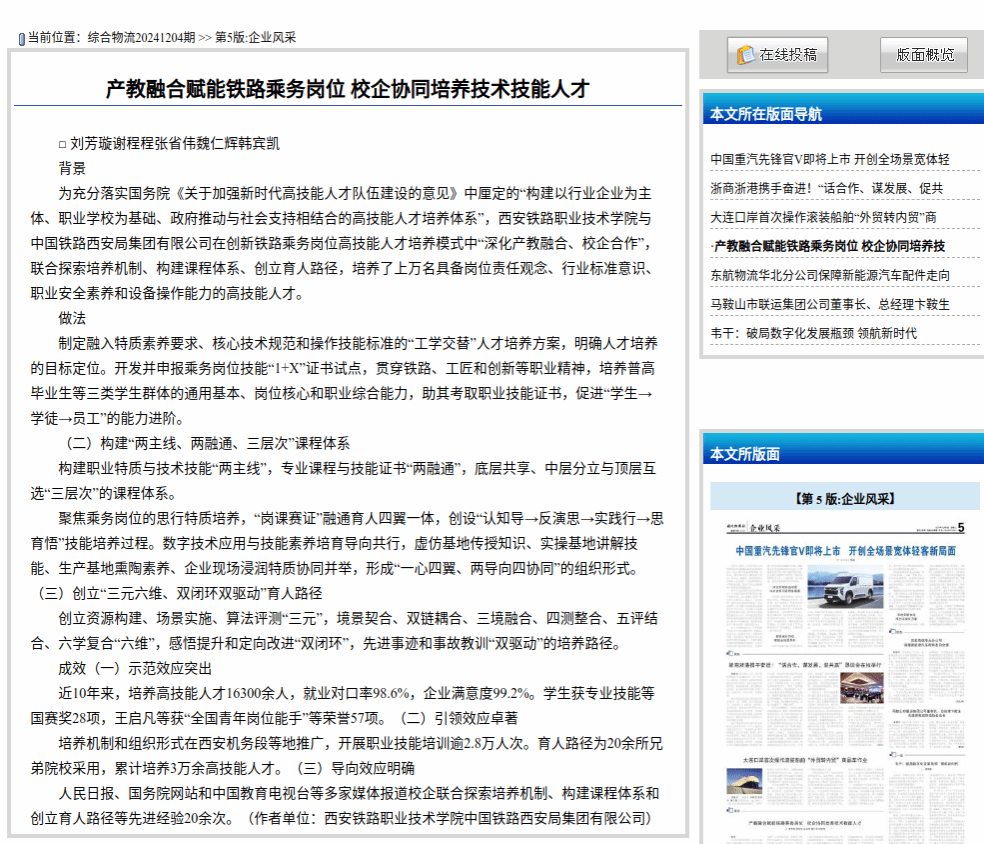
Task: Open the 版面概览 page overview button
Action: tap(924, 55)
